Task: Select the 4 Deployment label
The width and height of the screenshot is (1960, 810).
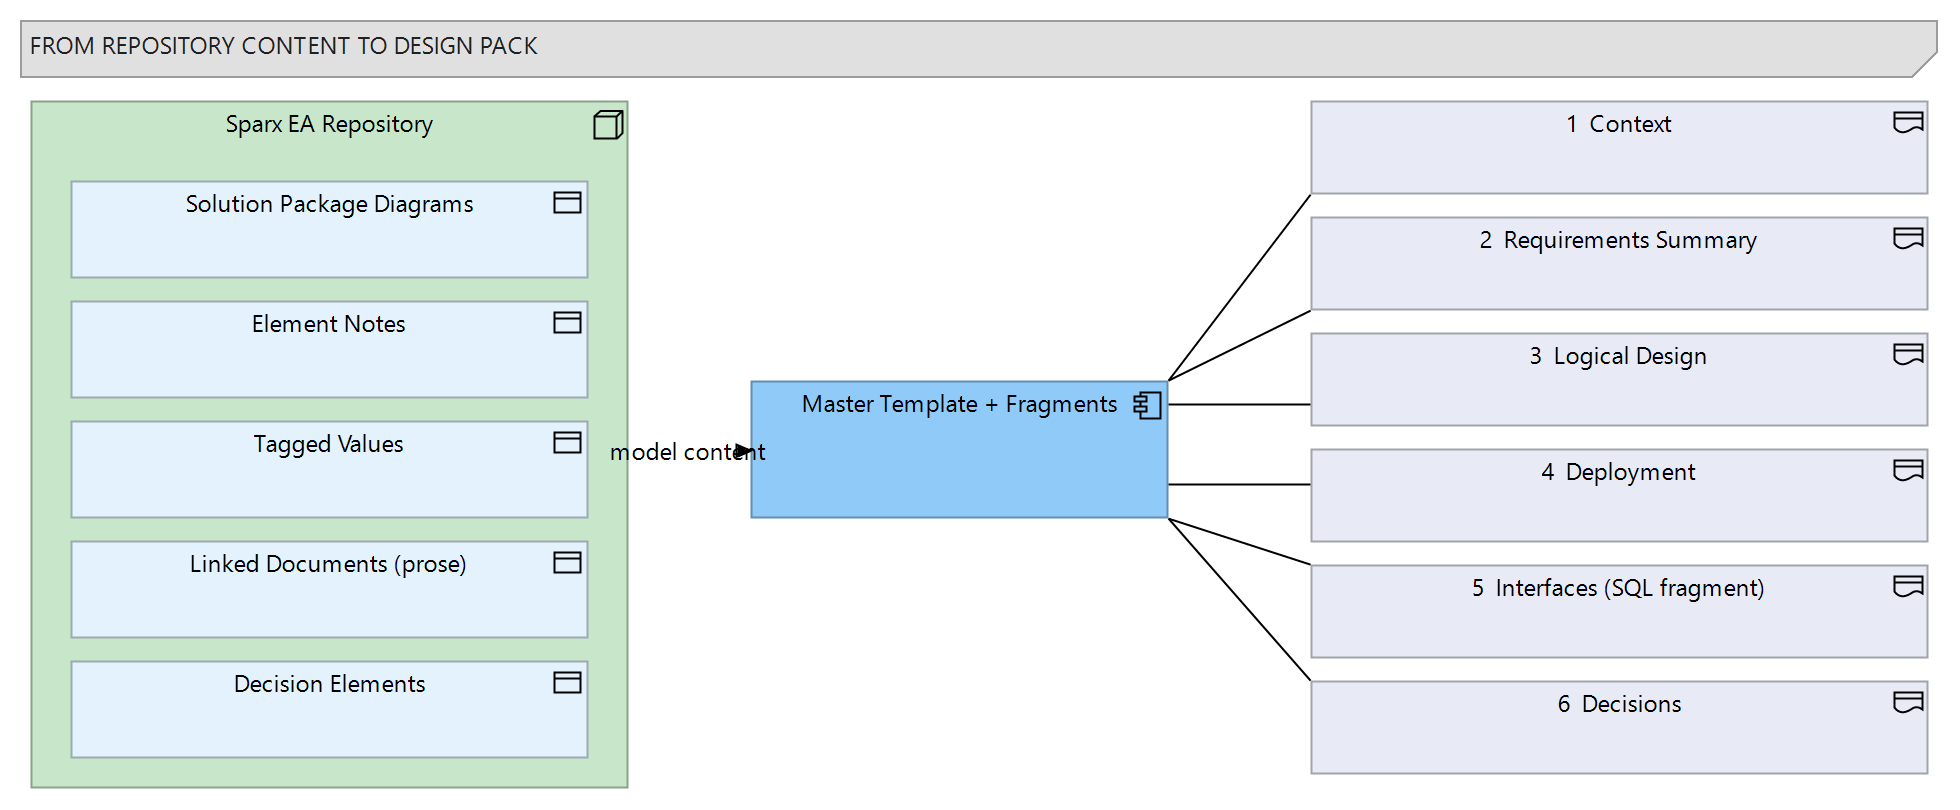Action: (x=1618, y=473)
